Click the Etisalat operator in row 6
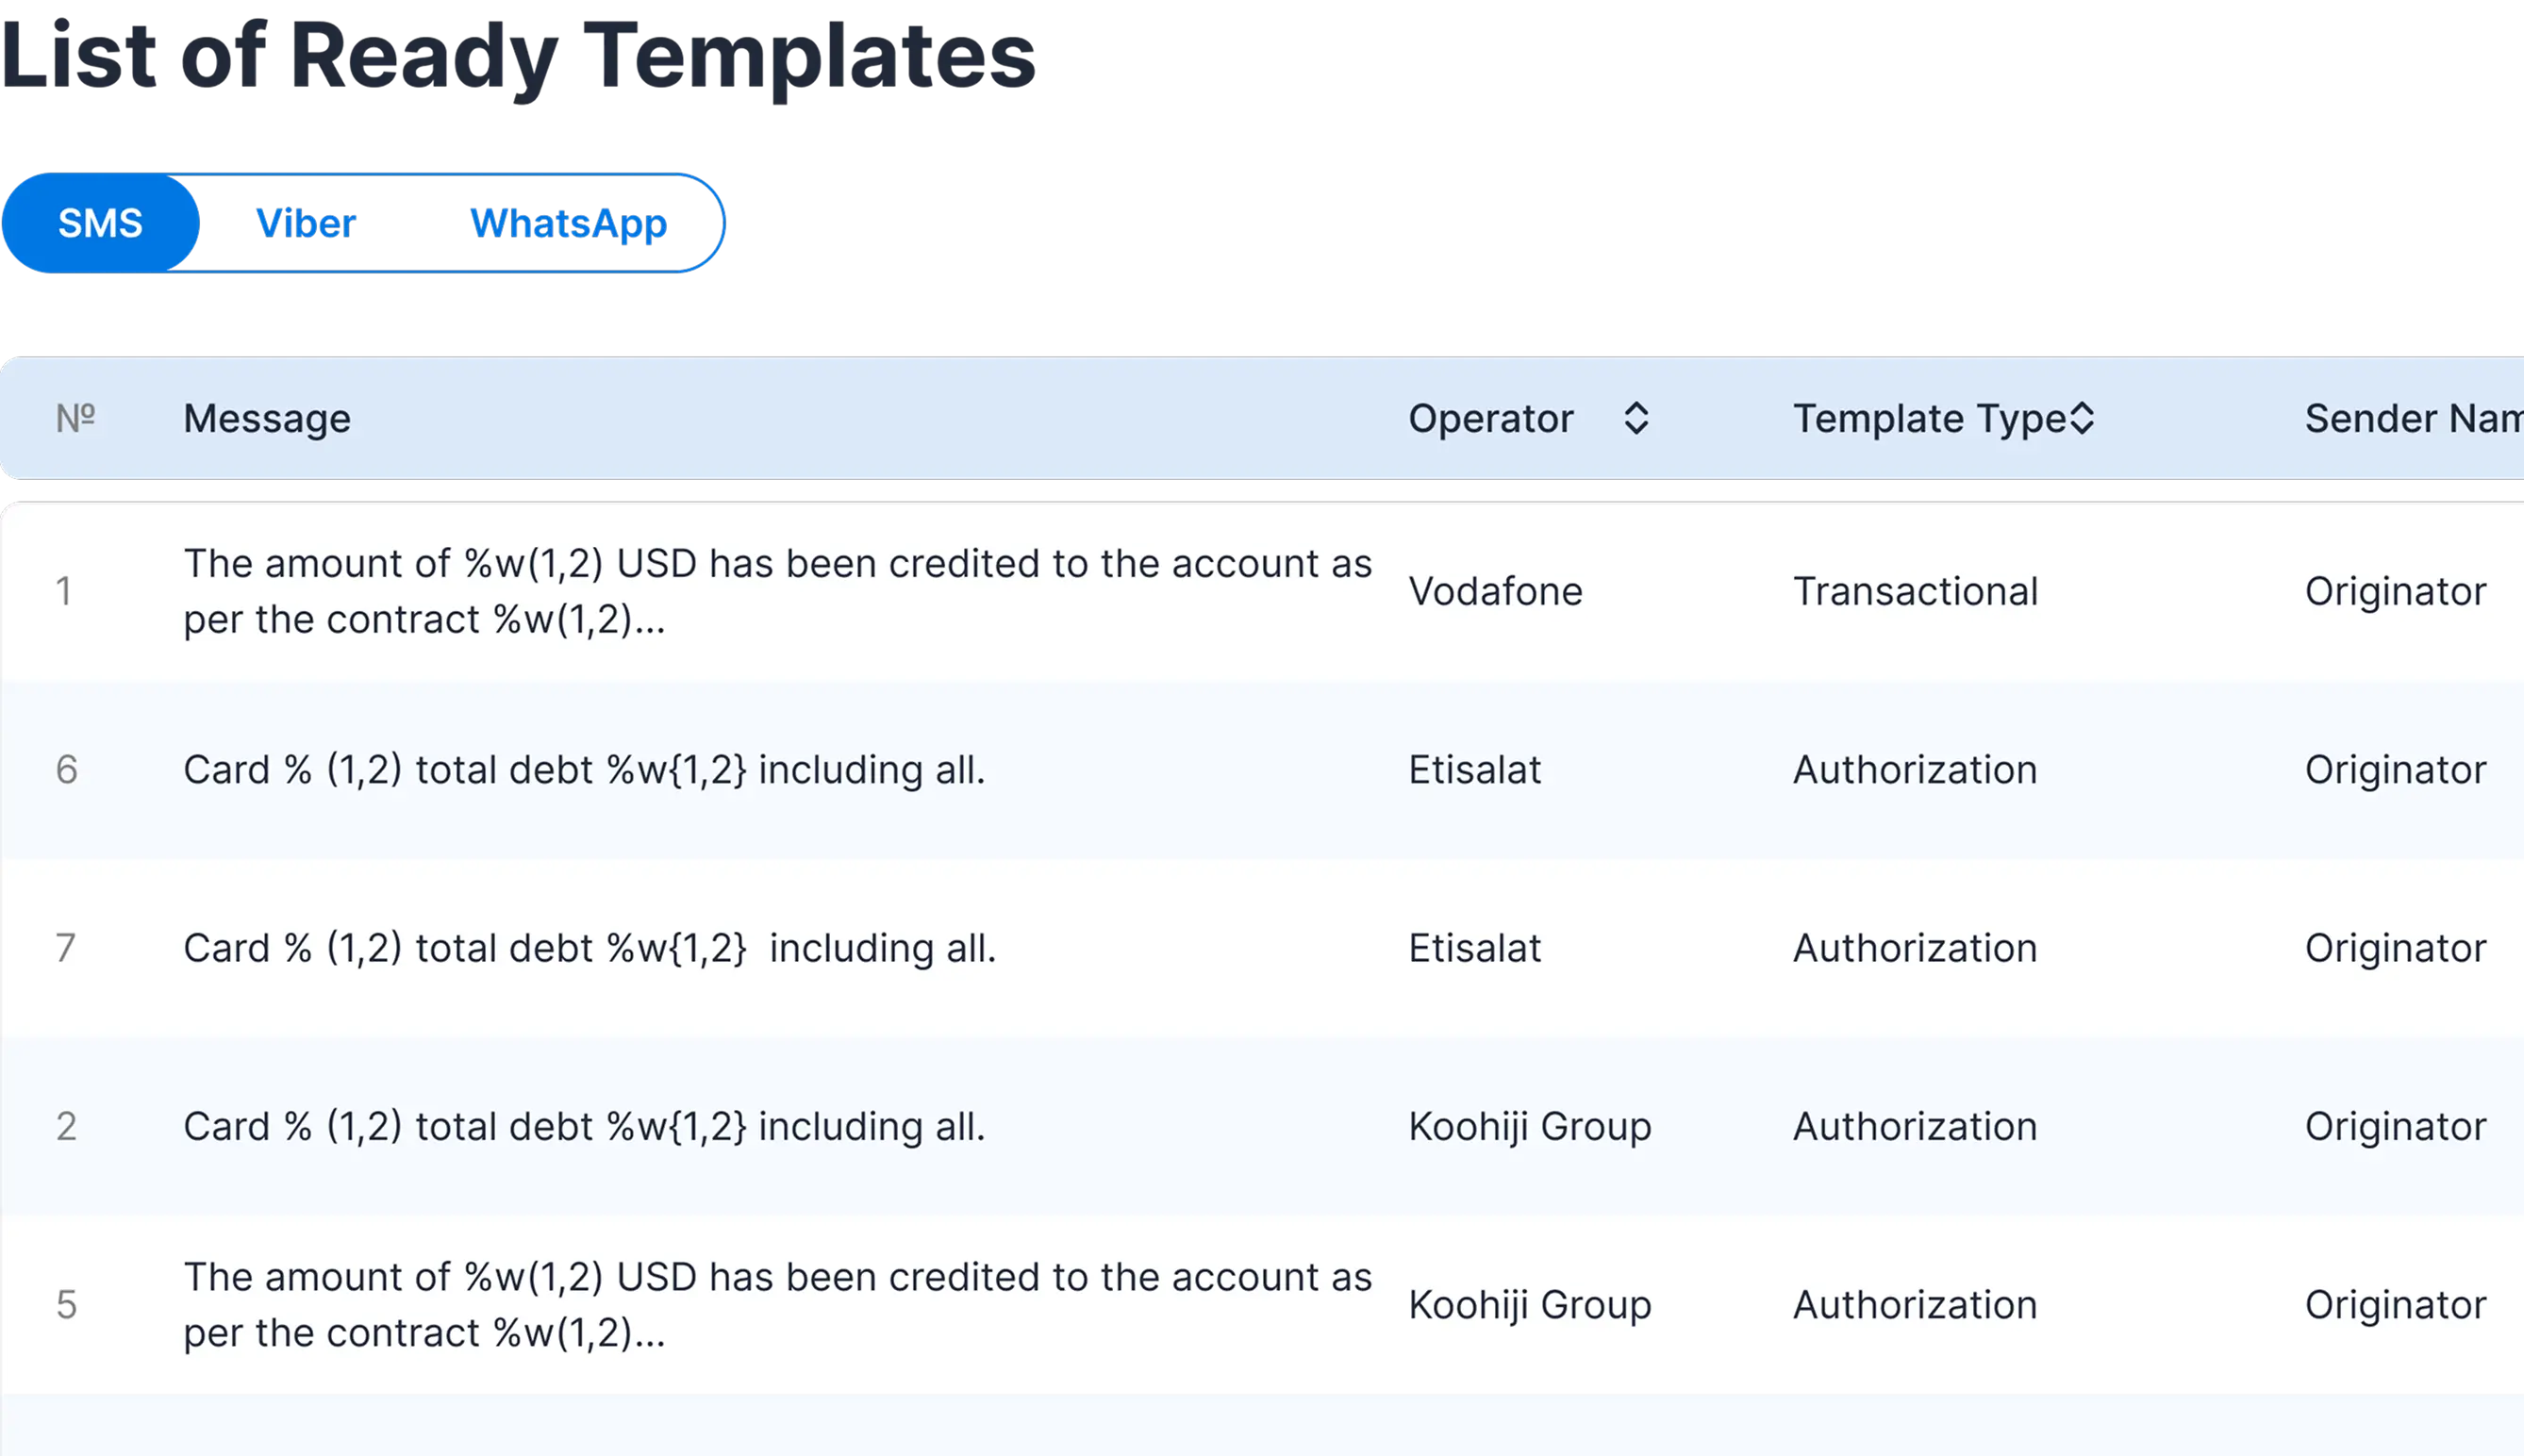Image resolution: width=2524 pixels, height=1456 pixels. click(1475, 770)
